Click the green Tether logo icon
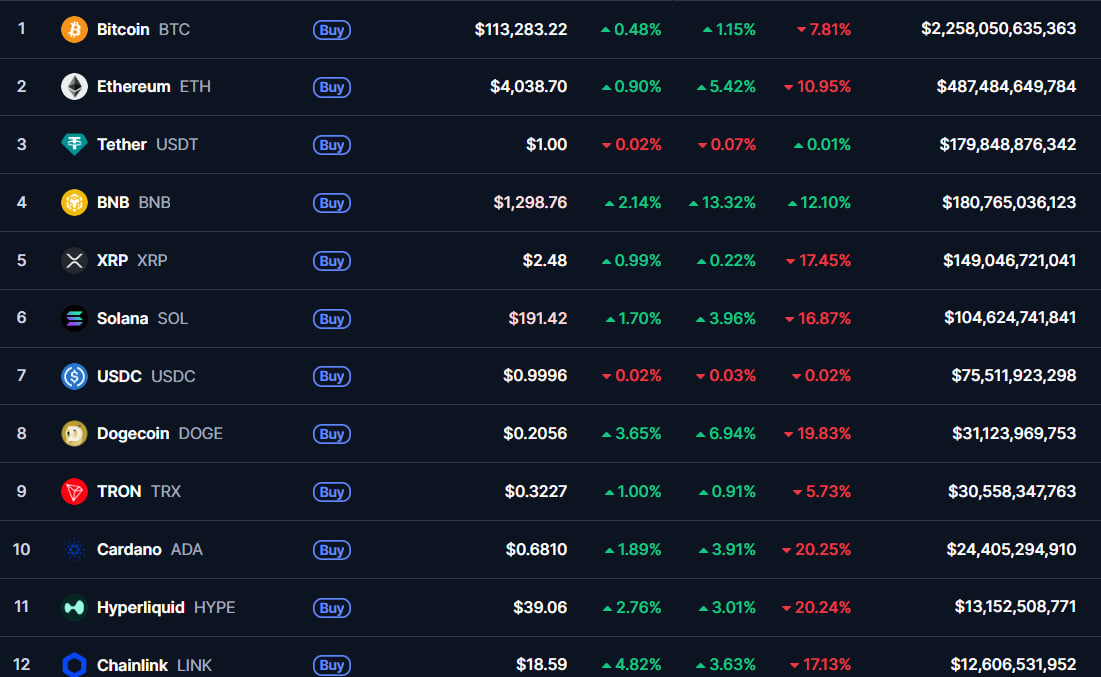Screen dimensions: 1101x677 [74, 145]
